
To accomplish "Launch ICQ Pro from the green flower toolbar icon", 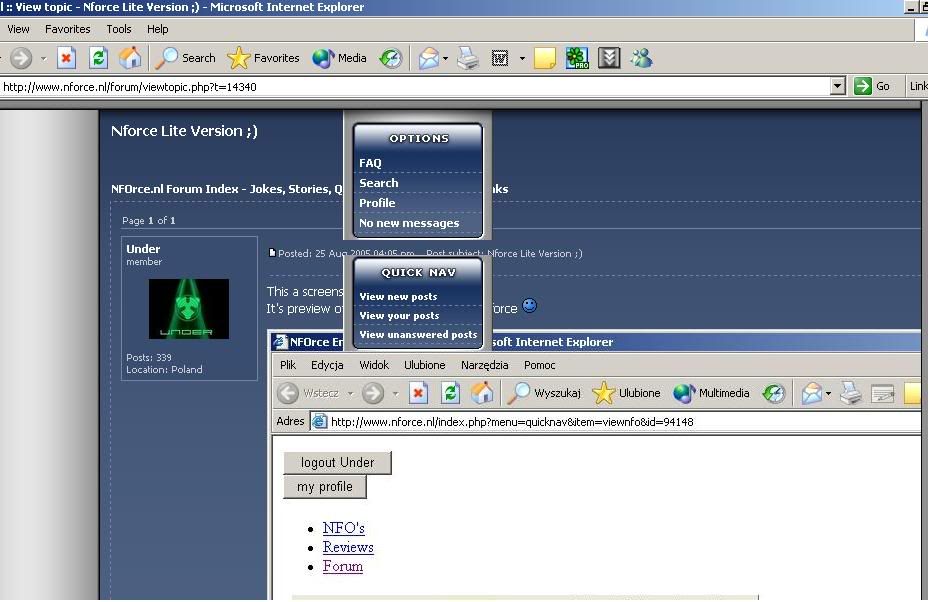I will coord(577,58).
